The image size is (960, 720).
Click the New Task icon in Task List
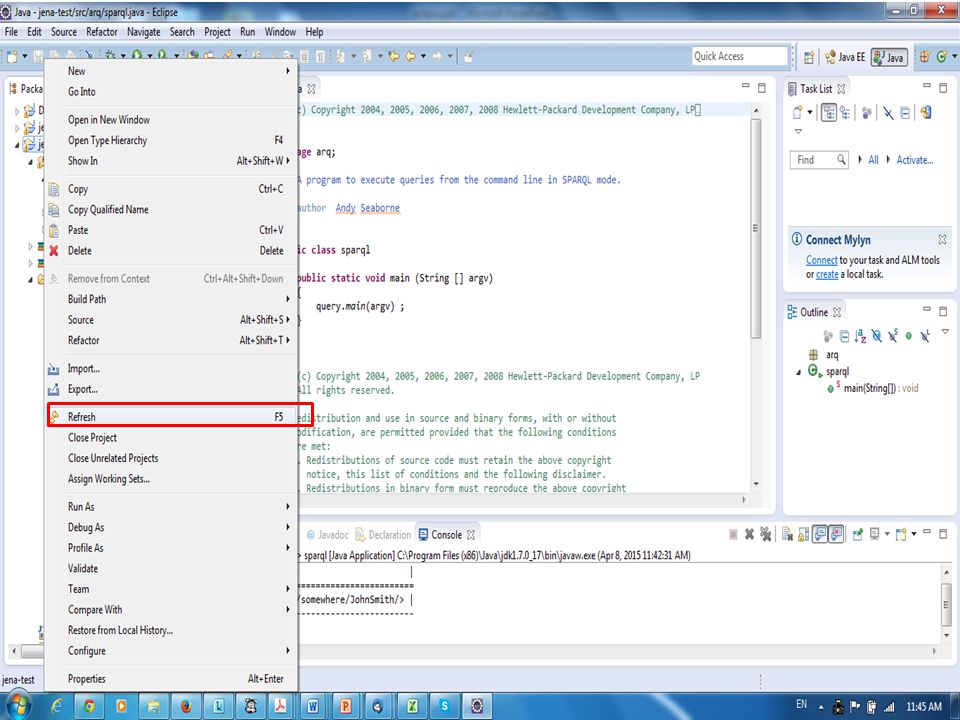tap(797, 113)
